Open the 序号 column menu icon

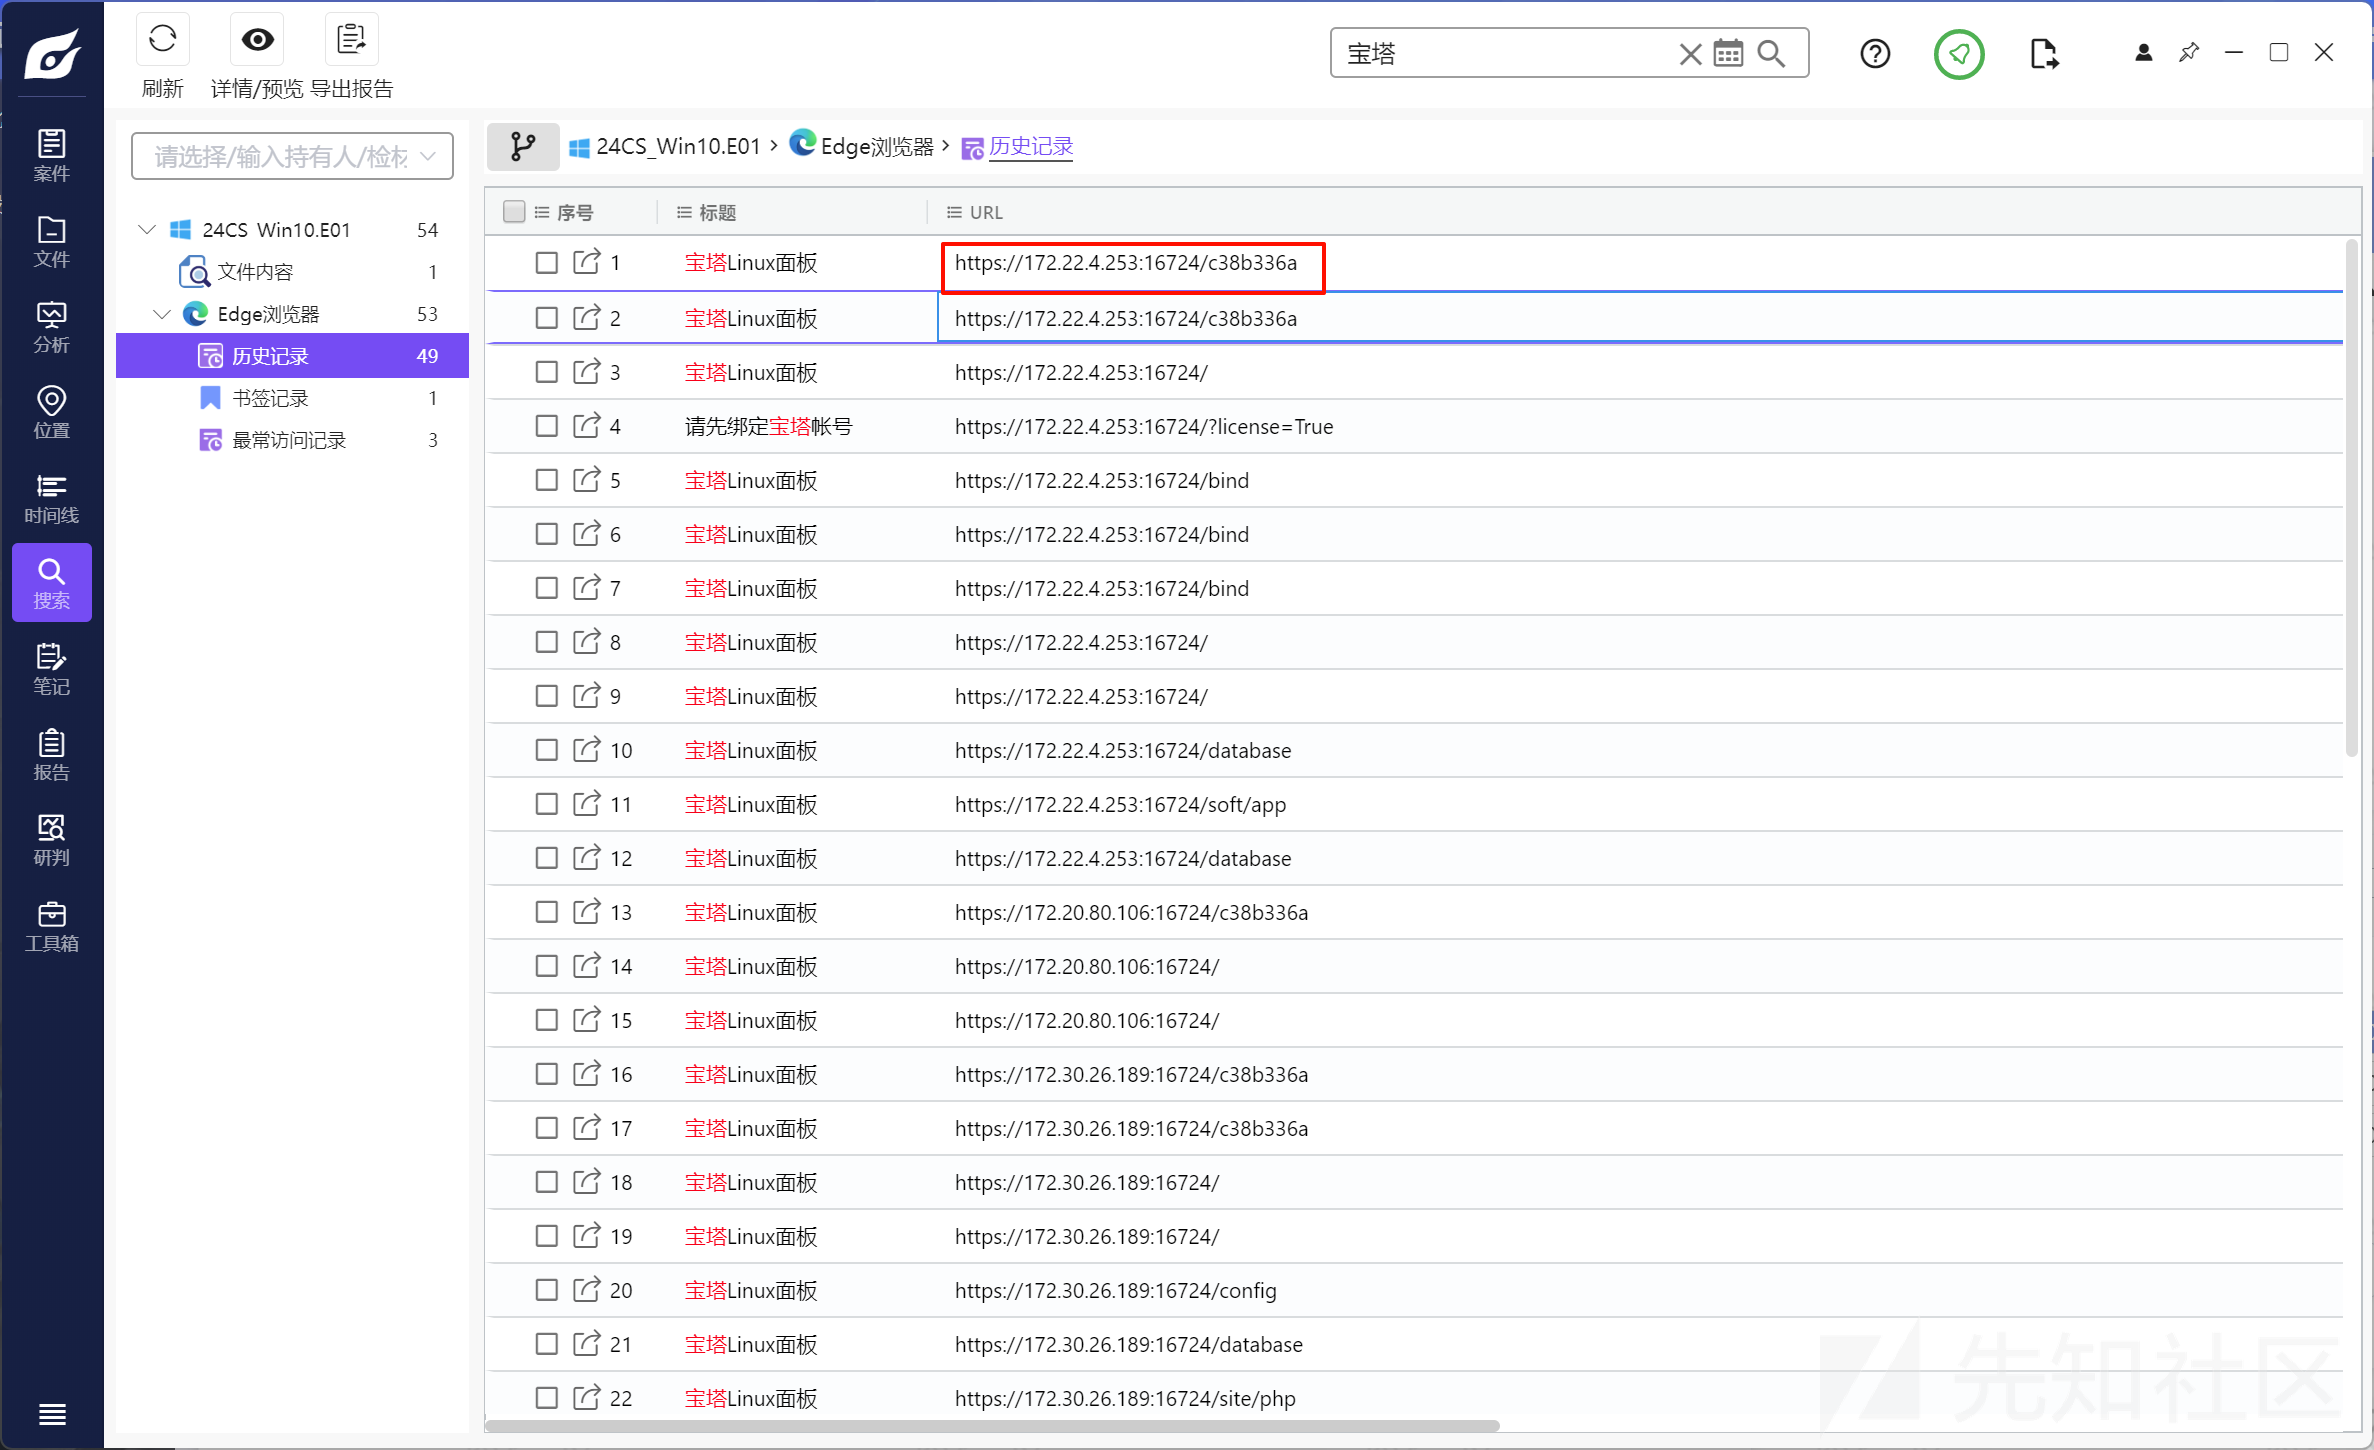tap(542, 212)
